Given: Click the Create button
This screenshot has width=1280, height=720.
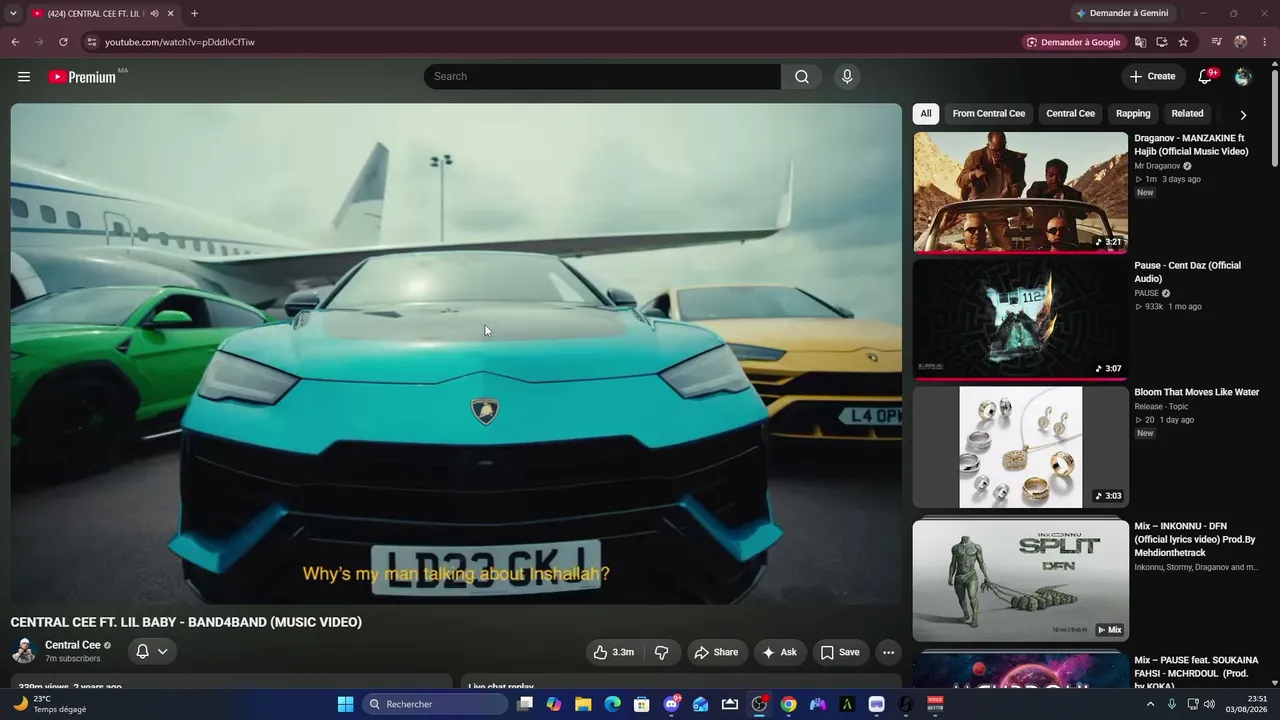Looking at the screenshot, I should point(1153,77).
